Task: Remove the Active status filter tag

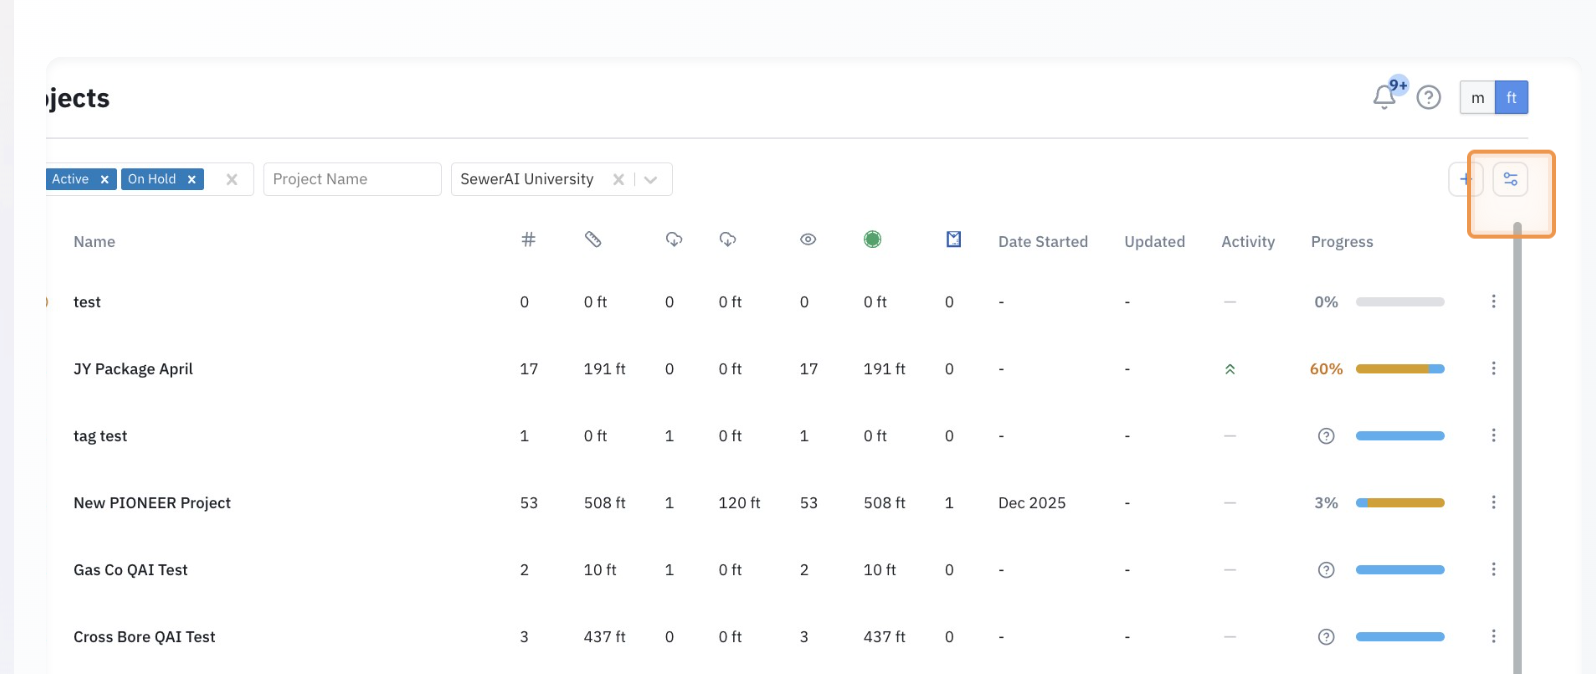Action: [104, 180]
